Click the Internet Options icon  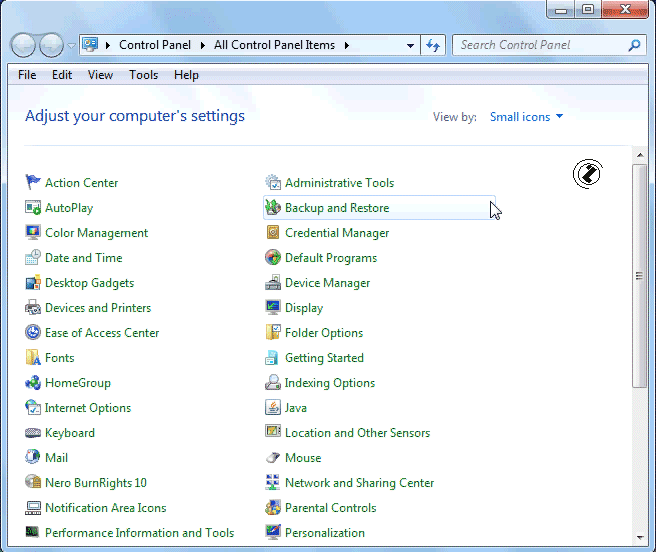tap(33, 407)
